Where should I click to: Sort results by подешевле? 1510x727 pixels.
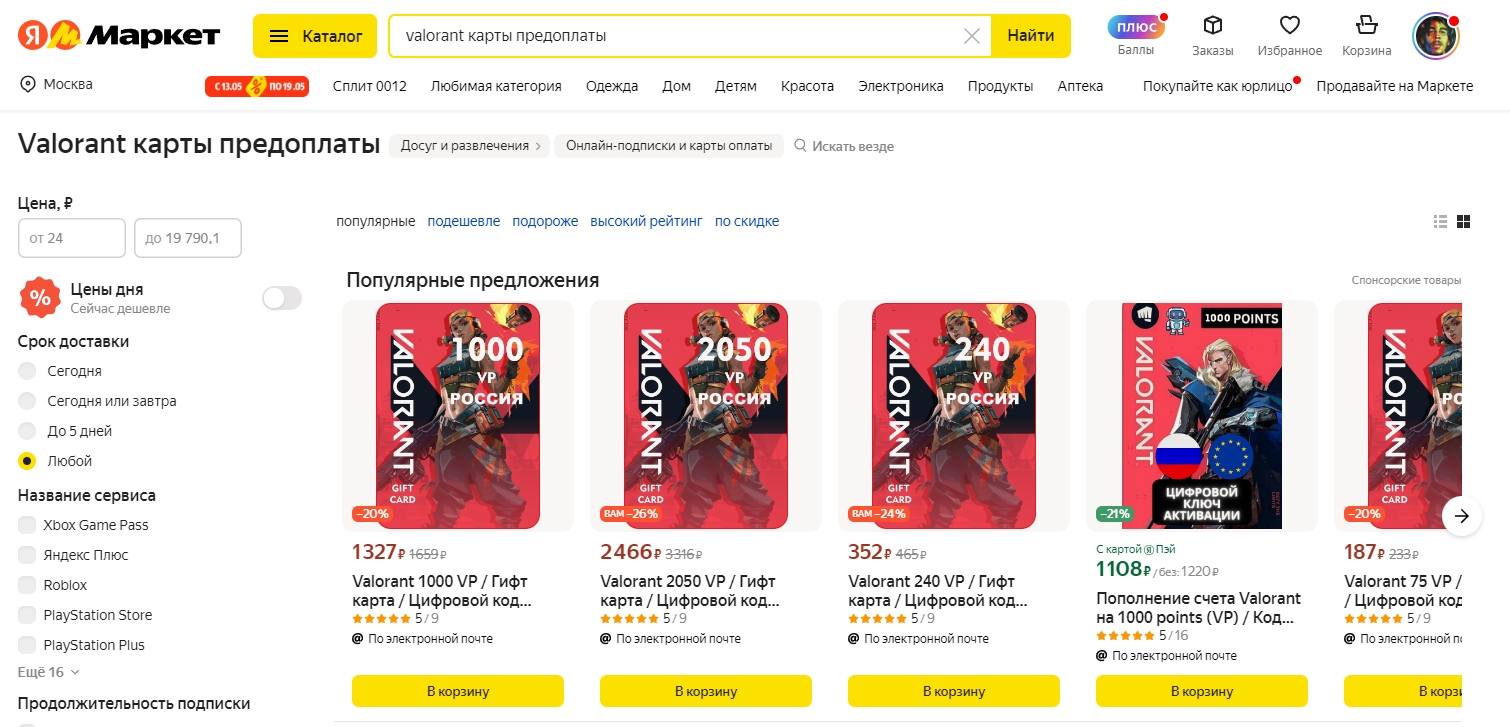(463, 221)
